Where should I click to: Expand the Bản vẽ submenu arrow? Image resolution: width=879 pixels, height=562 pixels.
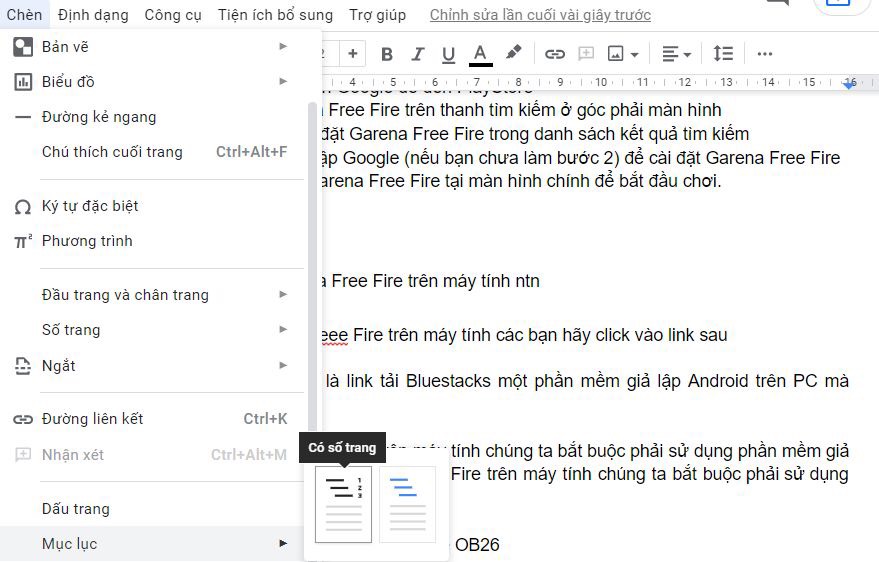point(283,46)
